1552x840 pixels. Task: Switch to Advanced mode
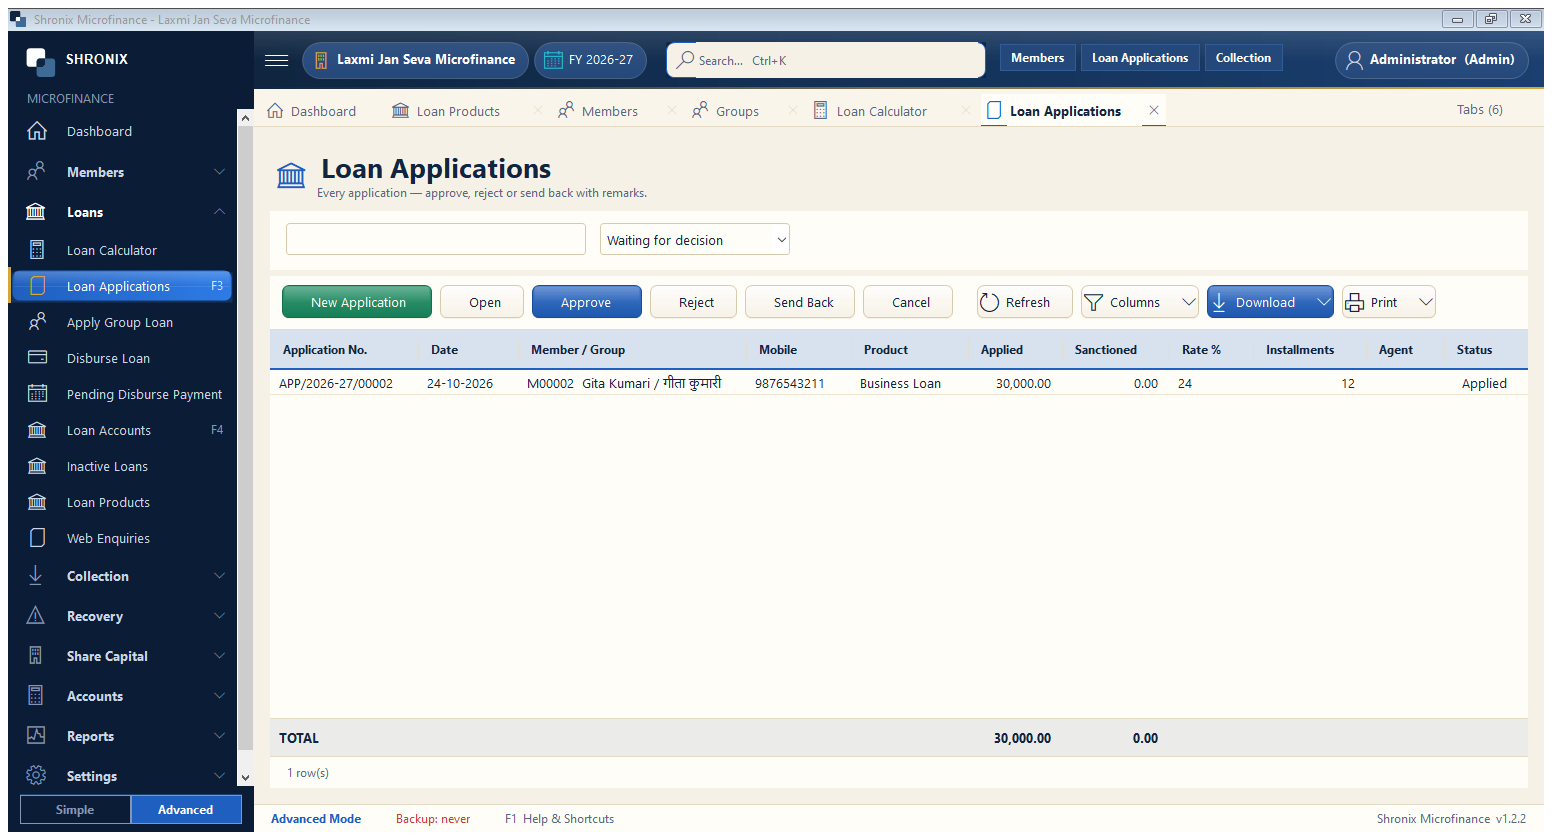pyautogui.click(x=186, y=810)
